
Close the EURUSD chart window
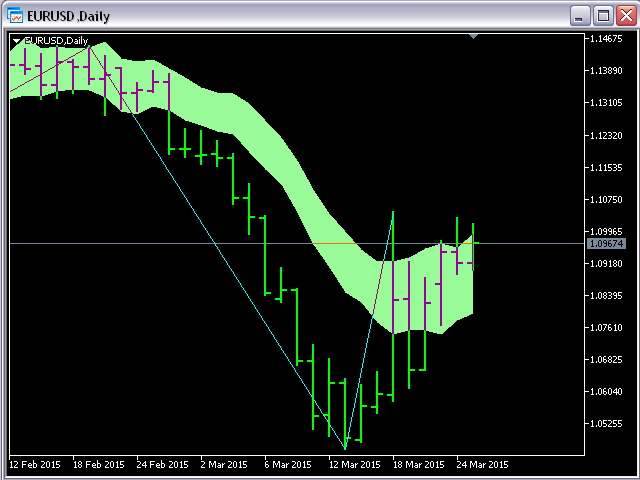click(x=627, y=16)
